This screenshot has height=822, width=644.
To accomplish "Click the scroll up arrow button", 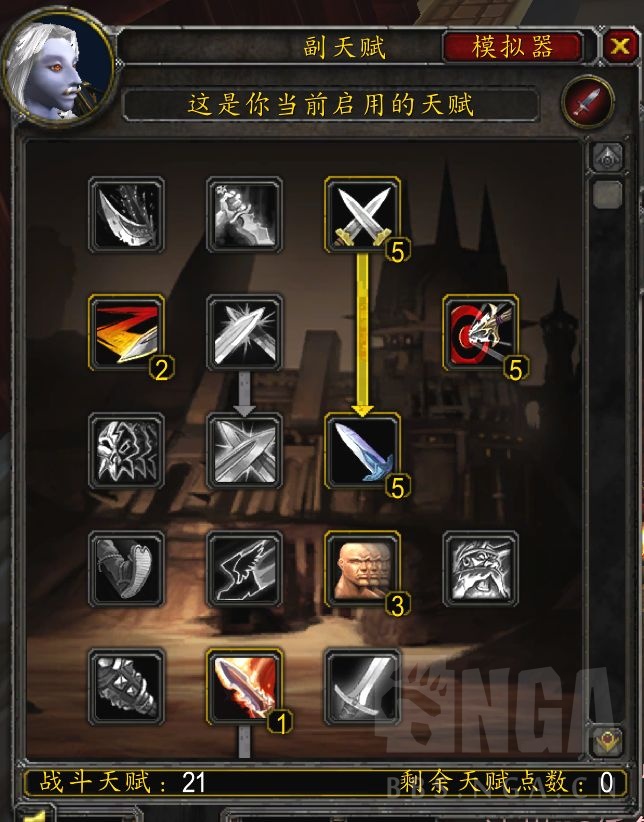I will click(607, 157).
